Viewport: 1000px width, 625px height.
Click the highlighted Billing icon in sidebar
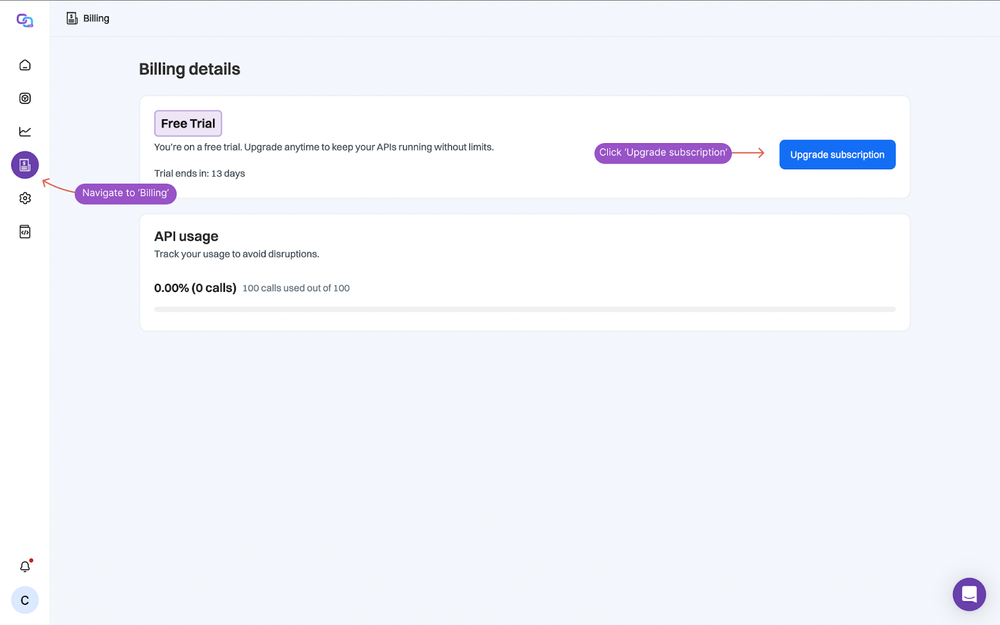pos(24,164)
